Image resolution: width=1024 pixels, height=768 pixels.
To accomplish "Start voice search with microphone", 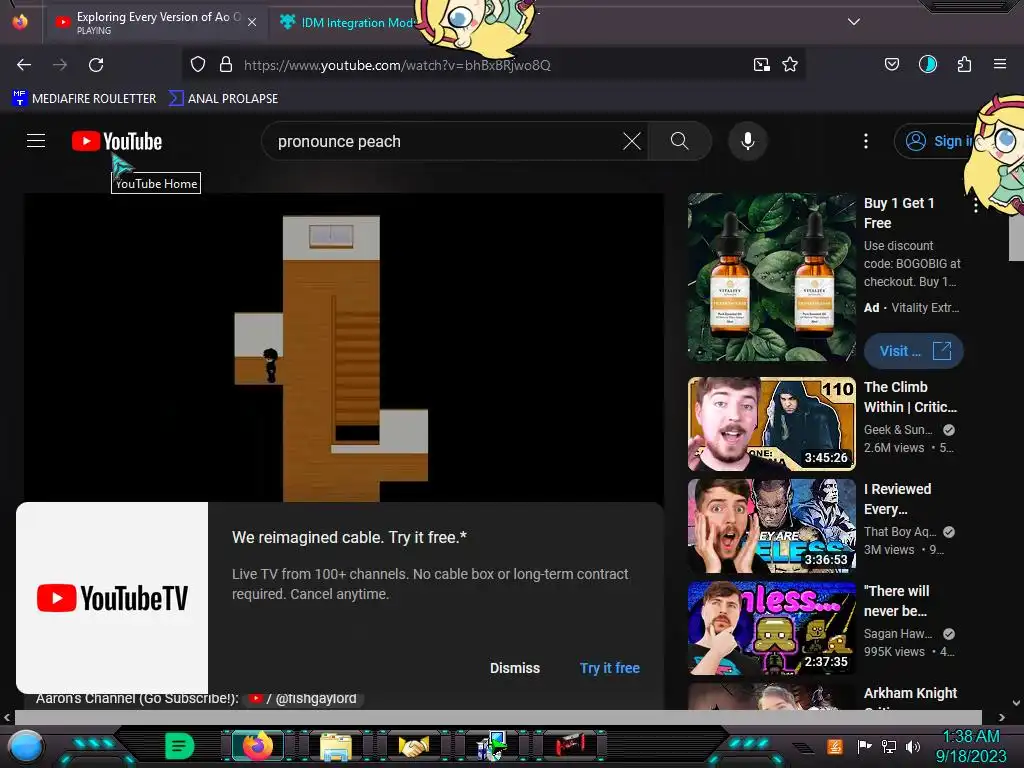I will point(748,141).
